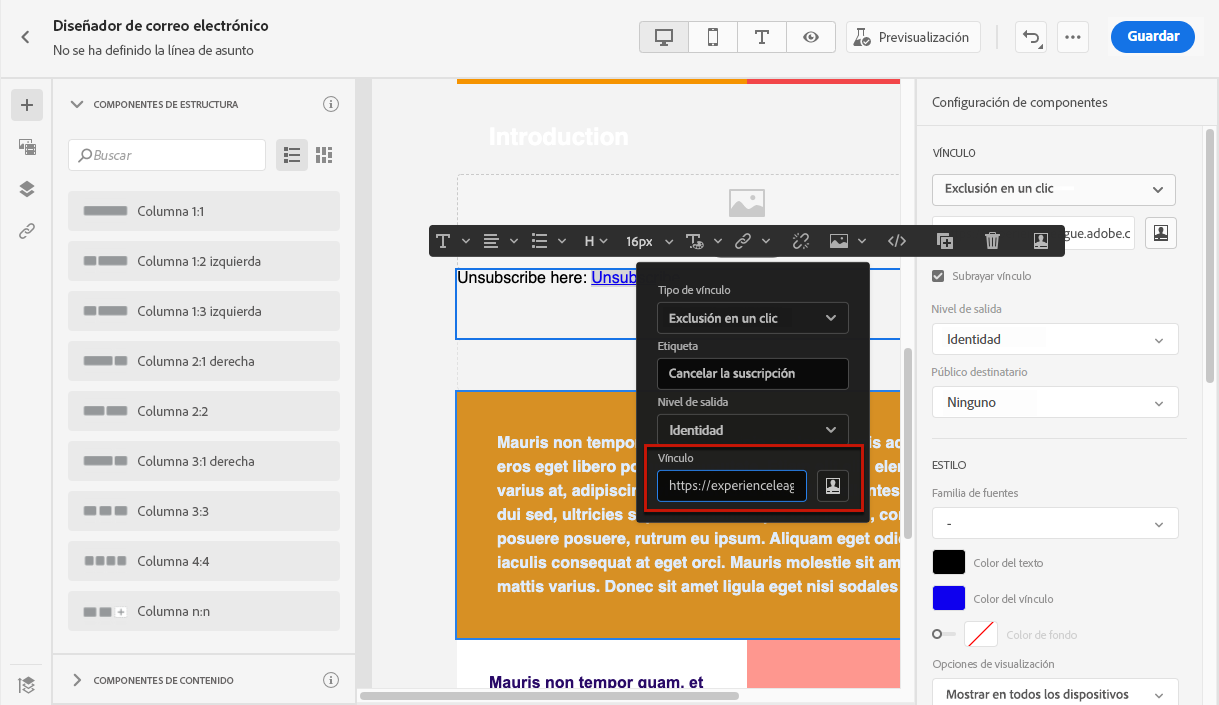This screenshot has width=1219, height=705.
Task: Click the source code icon in toolbar
Action: (897, 241)
